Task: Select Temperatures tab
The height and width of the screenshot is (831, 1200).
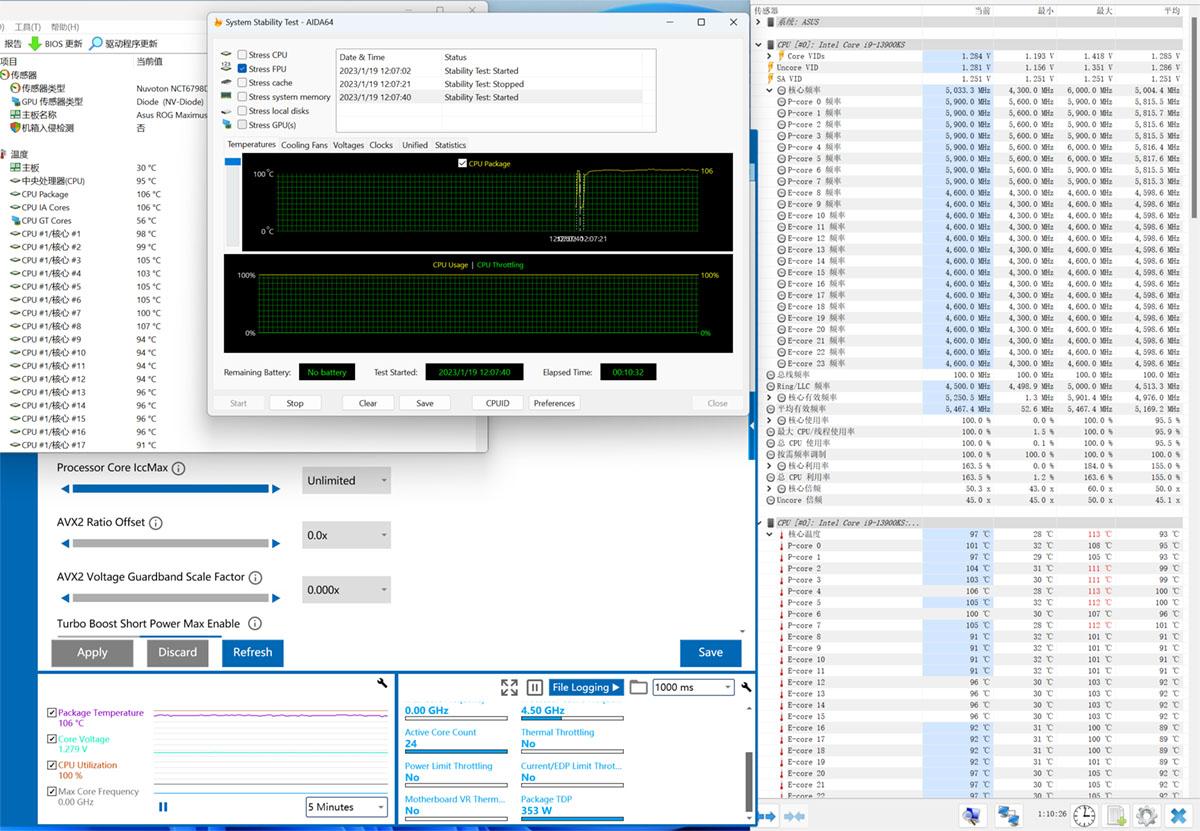Action: 251,144
